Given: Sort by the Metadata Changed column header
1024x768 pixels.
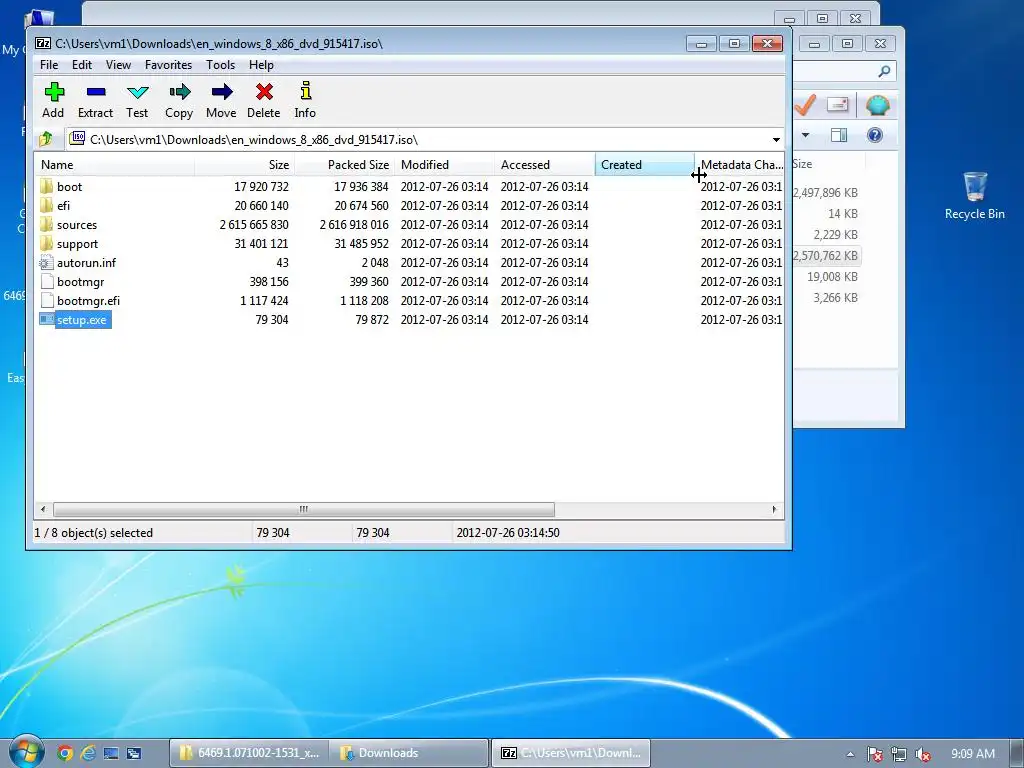Looking at the screenshot, I should click(739, 165).
